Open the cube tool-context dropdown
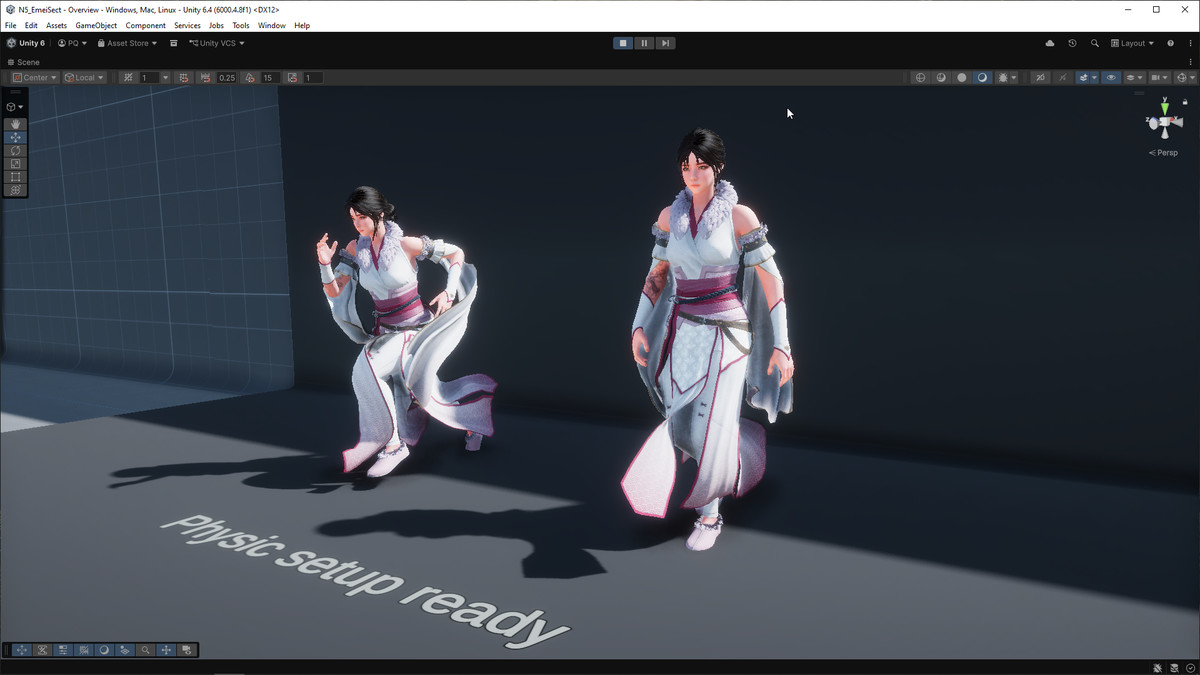The width and height of the screenshot is (1200, 675). [15, 106]
